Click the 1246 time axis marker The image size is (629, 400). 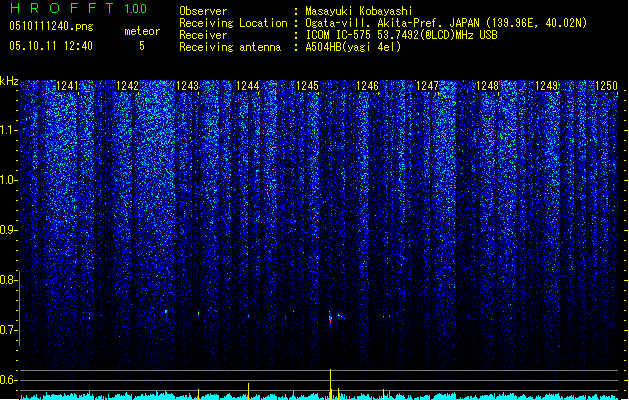pyautogui.click(x=367, y=86)
